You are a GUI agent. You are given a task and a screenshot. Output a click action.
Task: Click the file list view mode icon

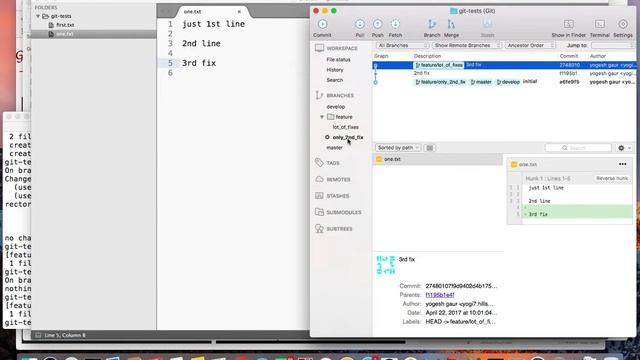(430, 148)
